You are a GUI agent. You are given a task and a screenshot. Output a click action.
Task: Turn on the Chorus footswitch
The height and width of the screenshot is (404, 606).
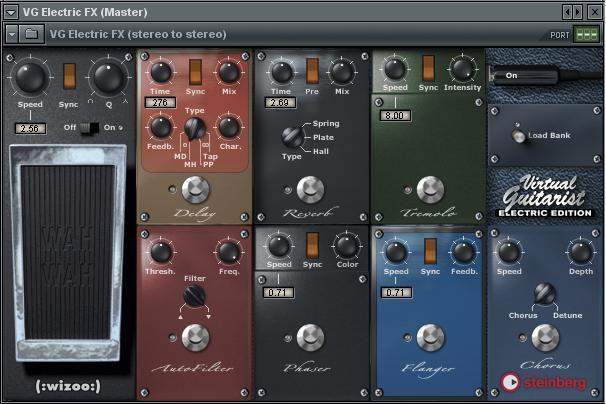(545, 337)
